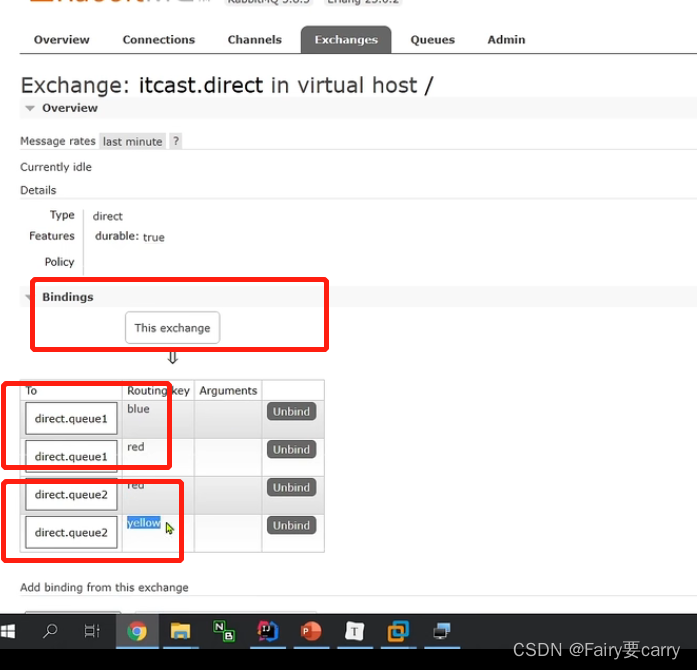Open the Overview tab
The height and width of the screenshot is (670, 697).
coord(61,40)
